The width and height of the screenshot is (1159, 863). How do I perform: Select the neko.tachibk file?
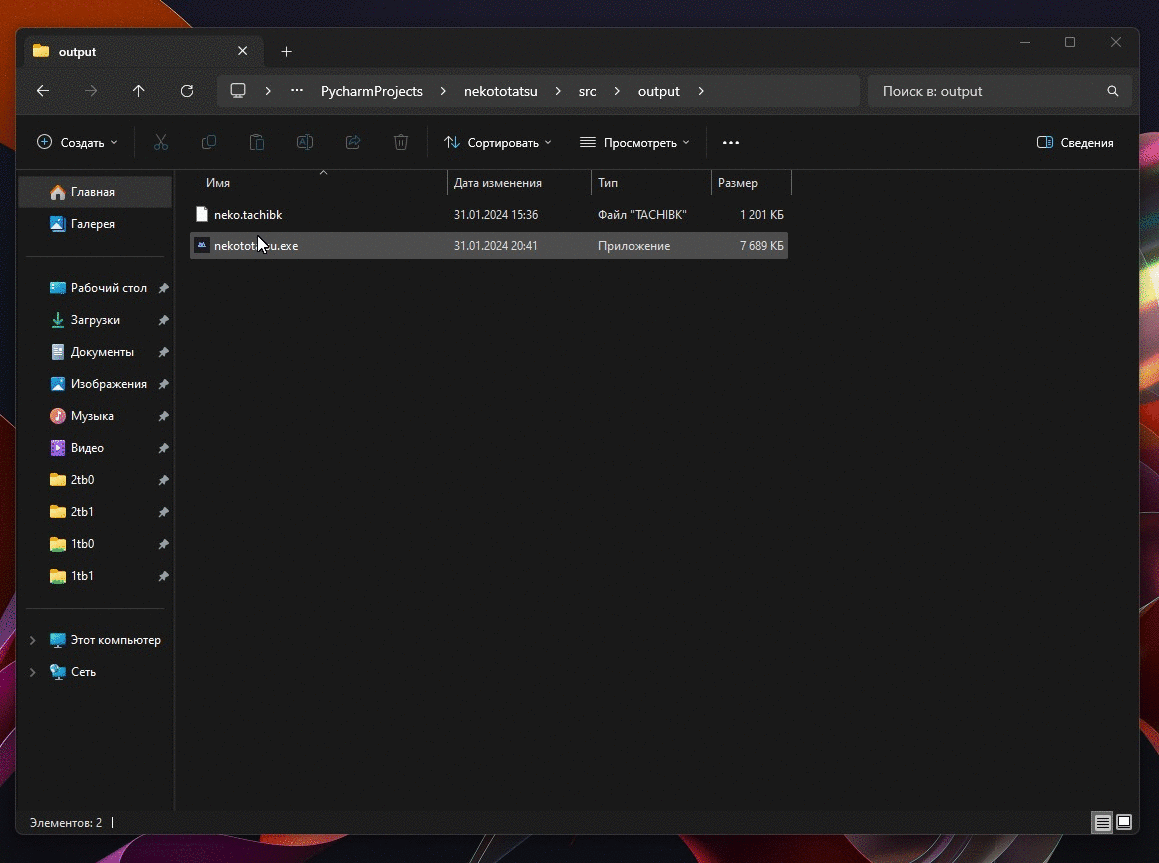[489, 214]
